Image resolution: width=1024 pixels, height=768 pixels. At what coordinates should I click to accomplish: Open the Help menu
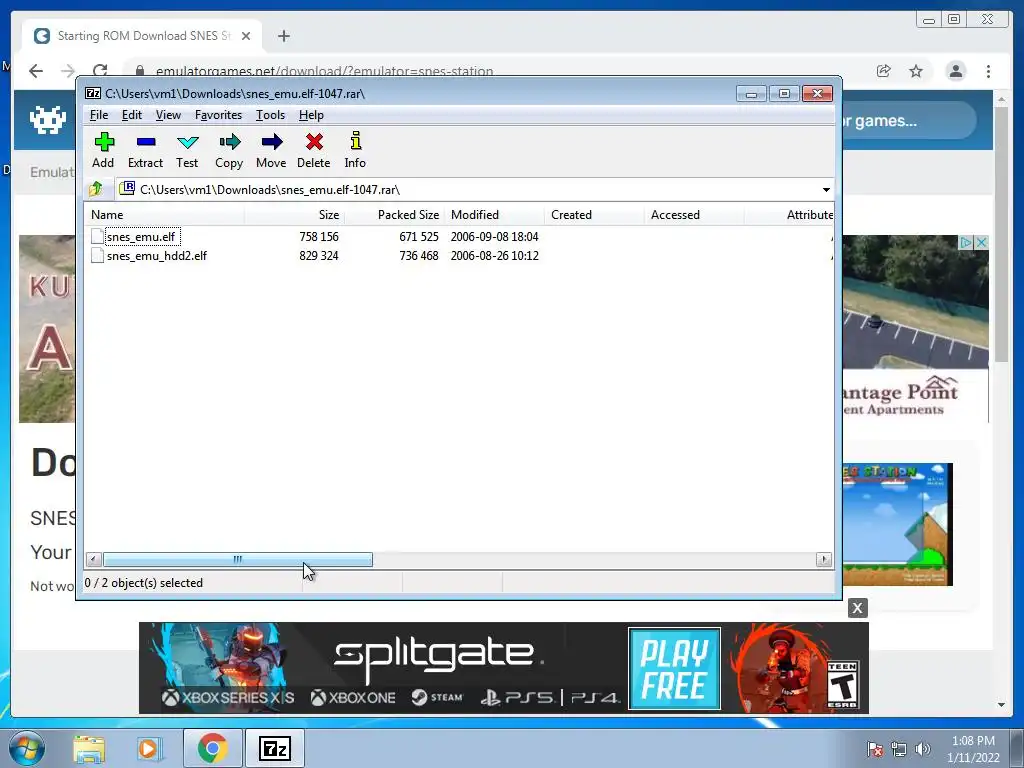pyautogui.click(x=311, y=115)
